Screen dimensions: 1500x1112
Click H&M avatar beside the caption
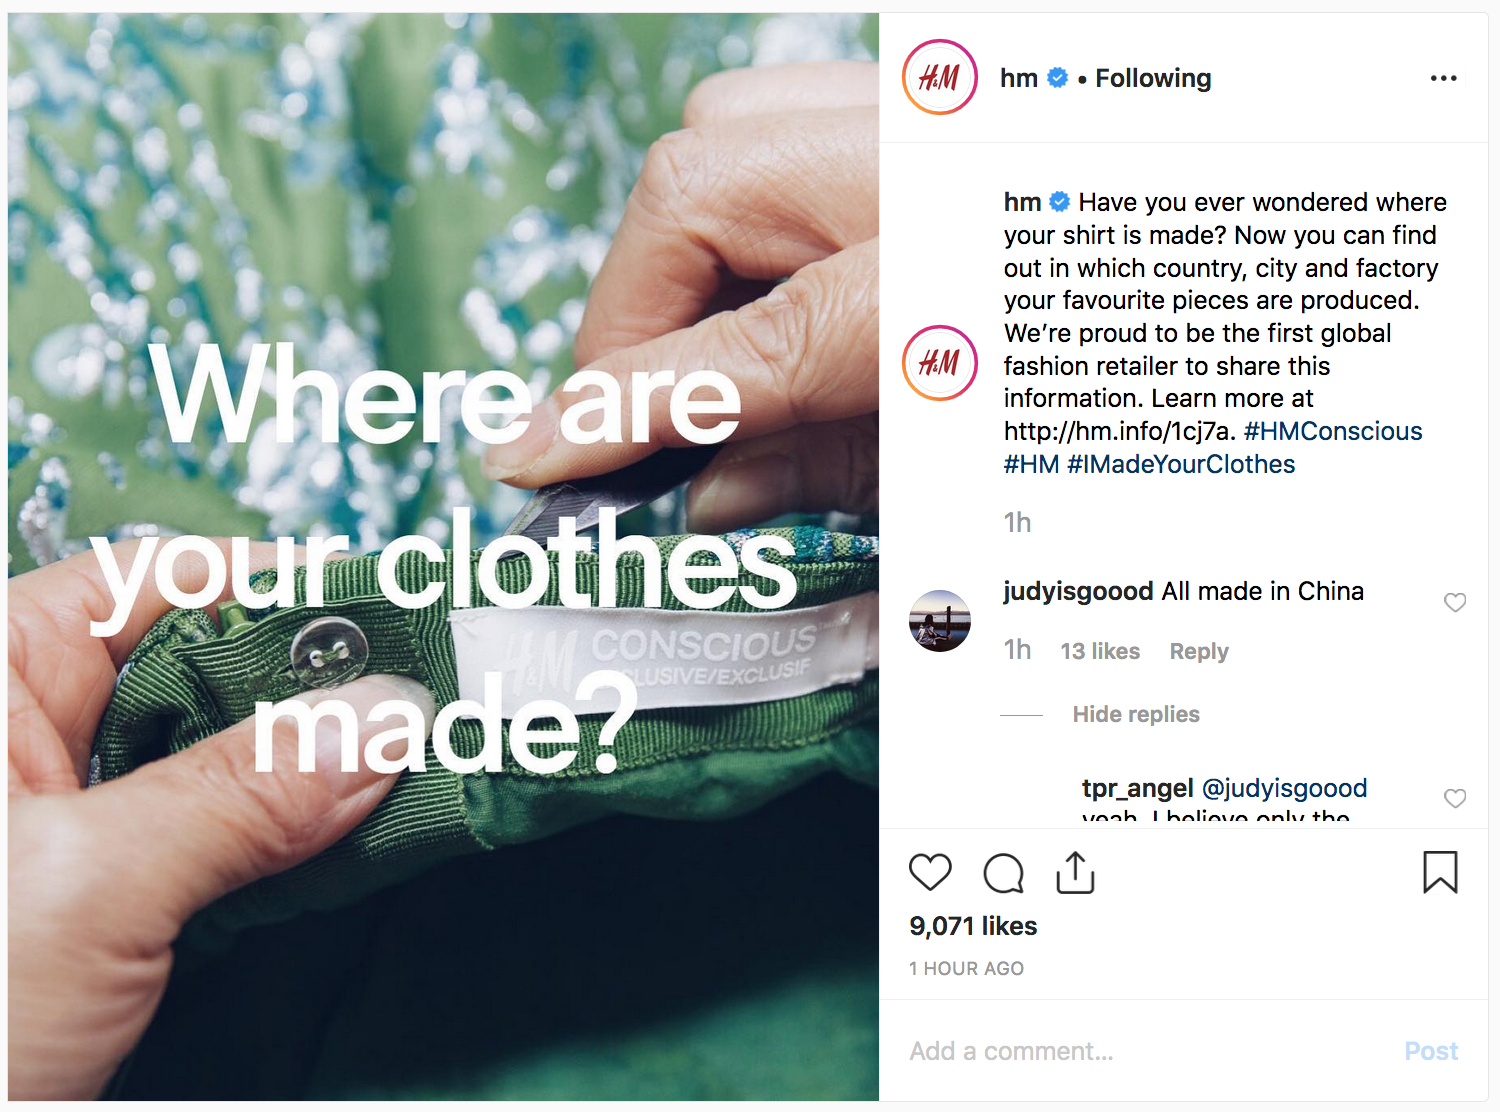tap(940, 363)
